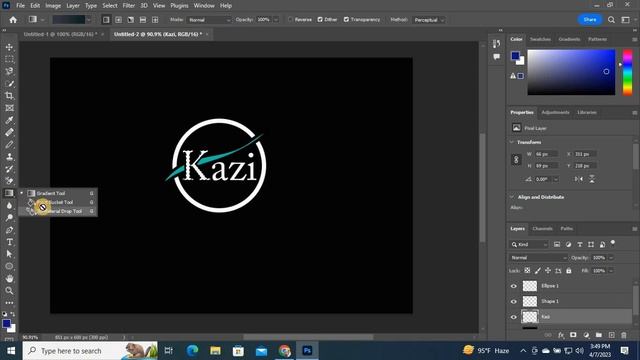
Task: Collapse the Transform section
Action: [512, 142]
